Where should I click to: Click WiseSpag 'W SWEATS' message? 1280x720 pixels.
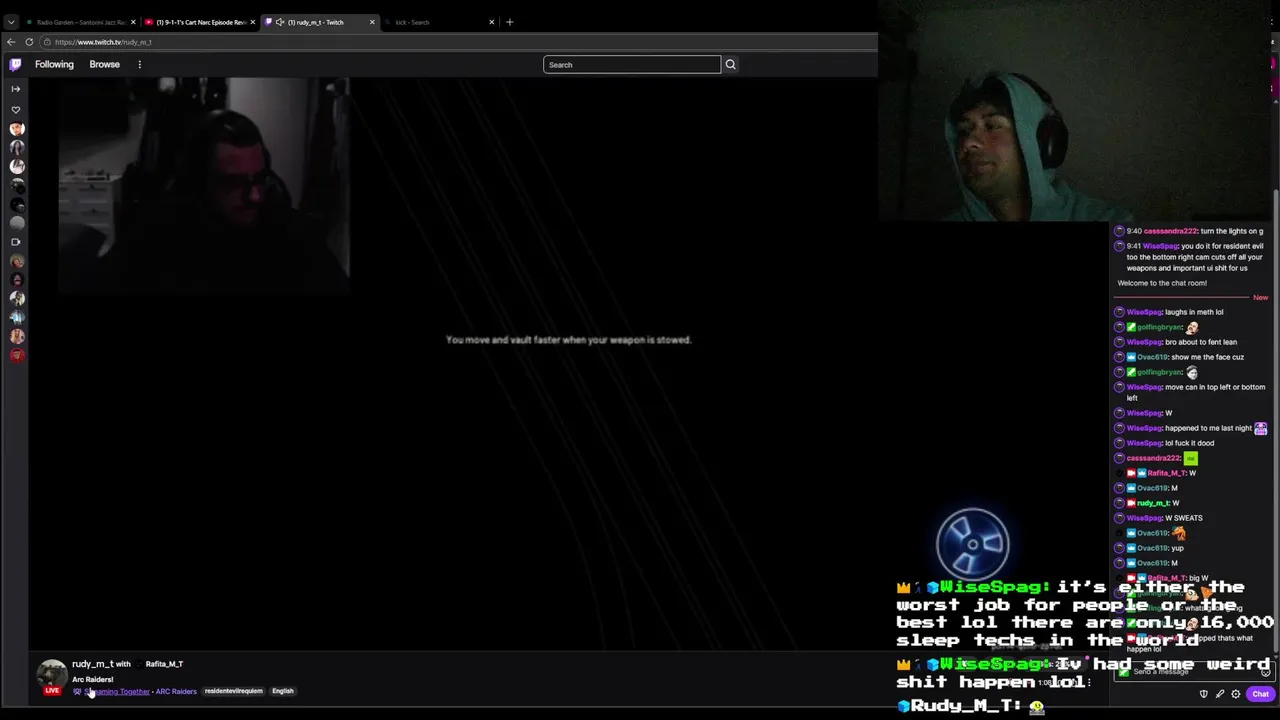point(1160,518)
